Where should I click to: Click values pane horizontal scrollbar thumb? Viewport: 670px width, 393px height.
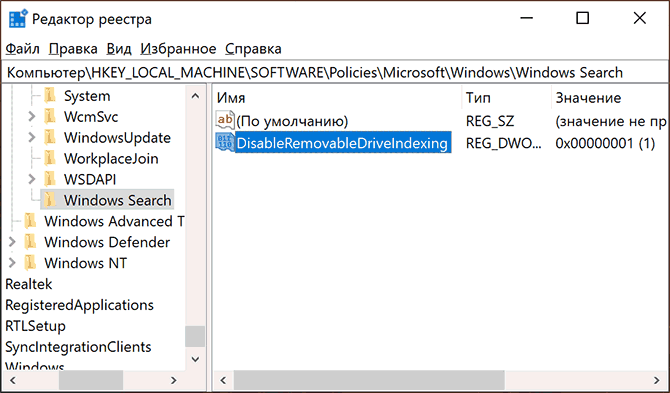tap(369, 380)
